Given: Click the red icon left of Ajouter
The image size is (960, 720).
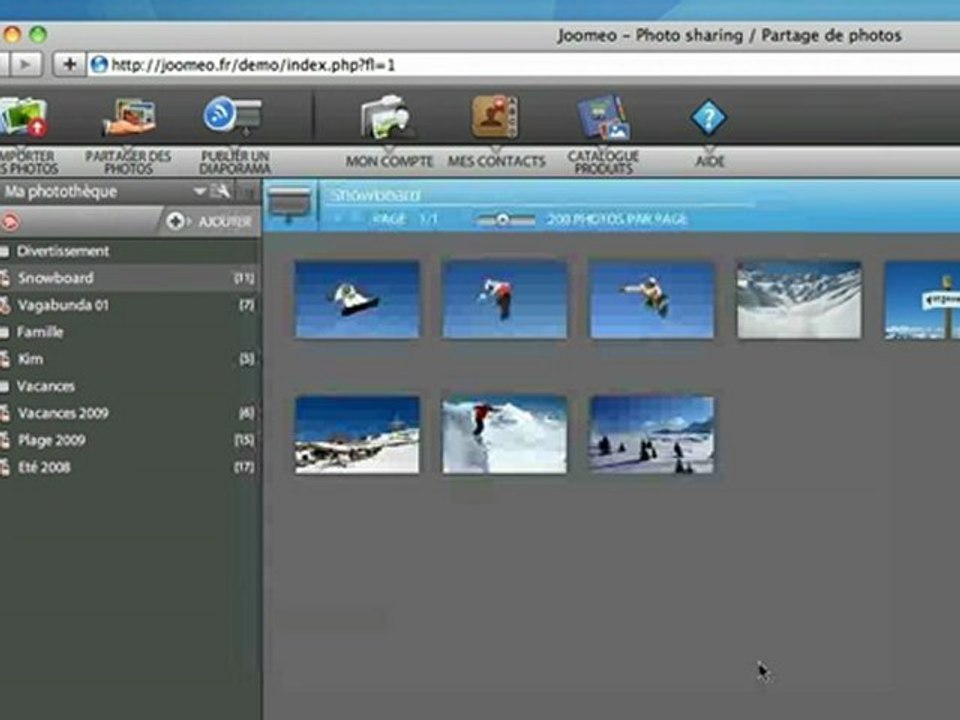Looking at the screenshot, I should 9,222.
